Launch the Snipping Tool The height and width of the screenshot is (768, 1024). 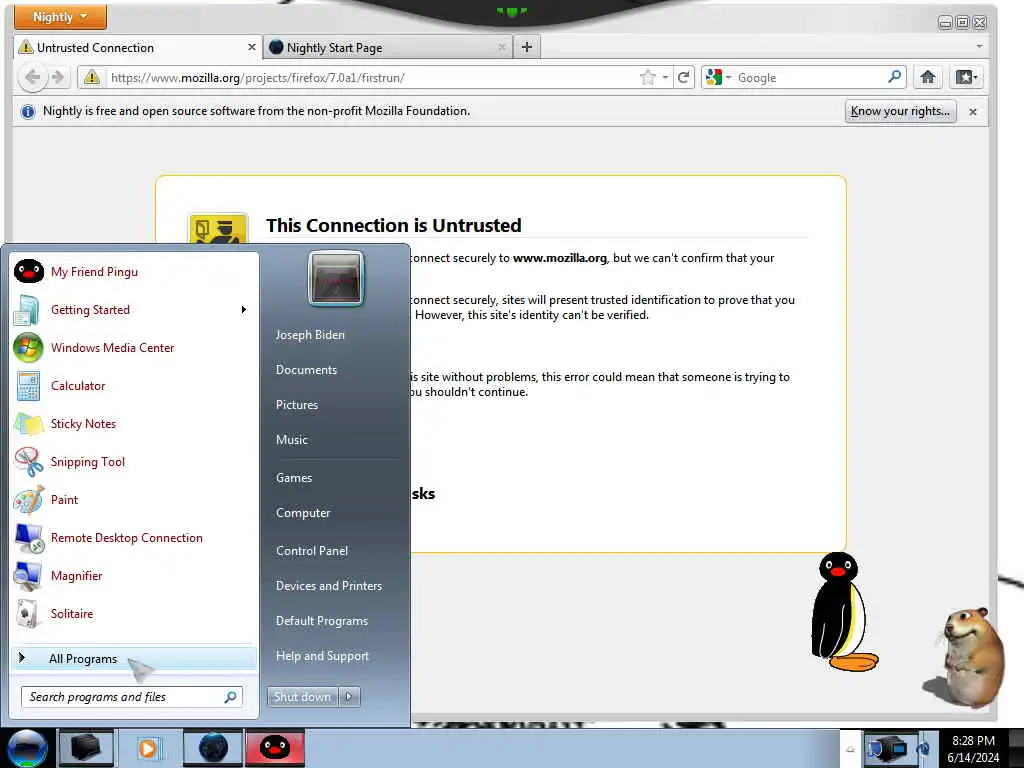point(133,462)
